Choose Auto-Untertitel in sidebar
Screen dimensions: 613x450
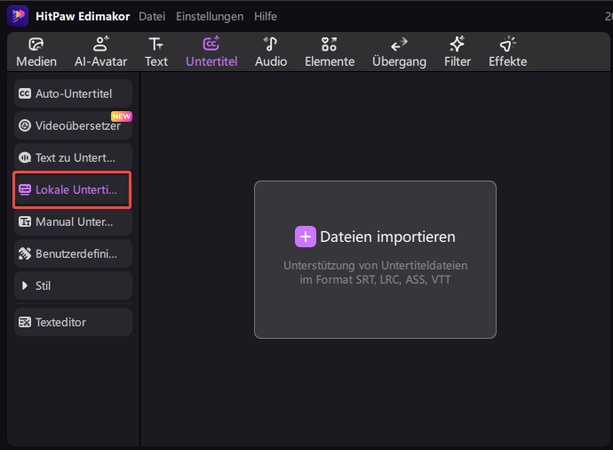(71, 94)
